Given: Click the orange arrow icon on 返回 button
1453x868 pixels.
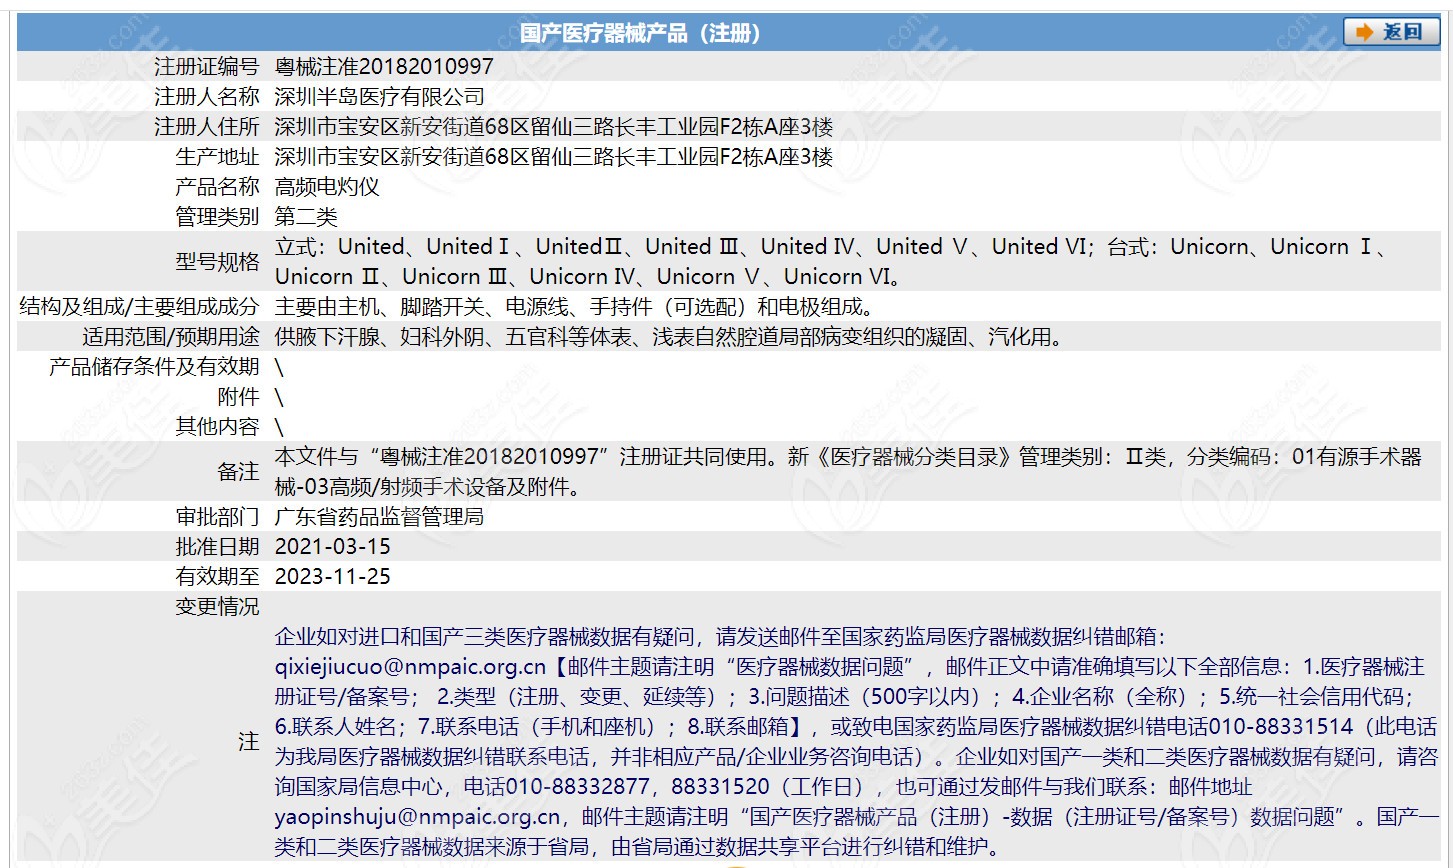Looking at the screenshot, I should (1364, 32).
